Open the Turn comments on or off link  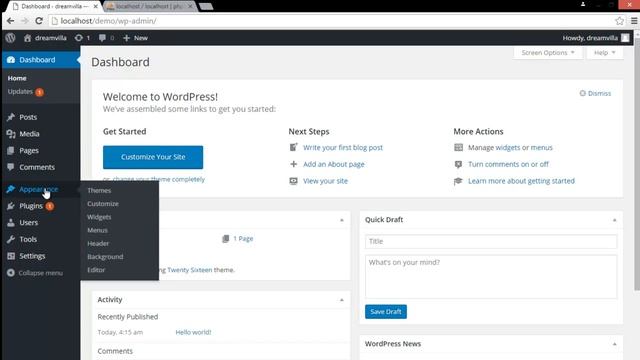point(508,164)
